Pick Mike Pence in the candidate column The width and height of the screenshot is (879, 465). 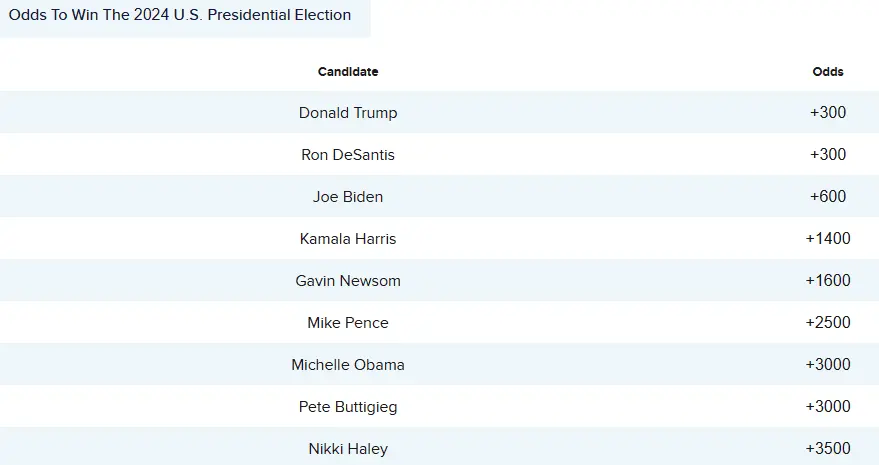point(348,323)
